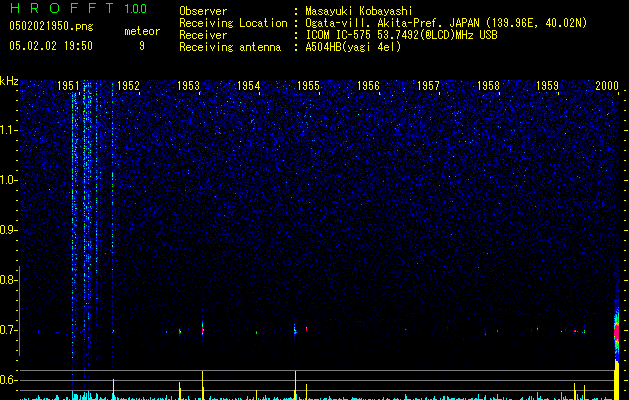The image size is (629, 400).
Task: Click the Observer field label
Action: point(203,11)
